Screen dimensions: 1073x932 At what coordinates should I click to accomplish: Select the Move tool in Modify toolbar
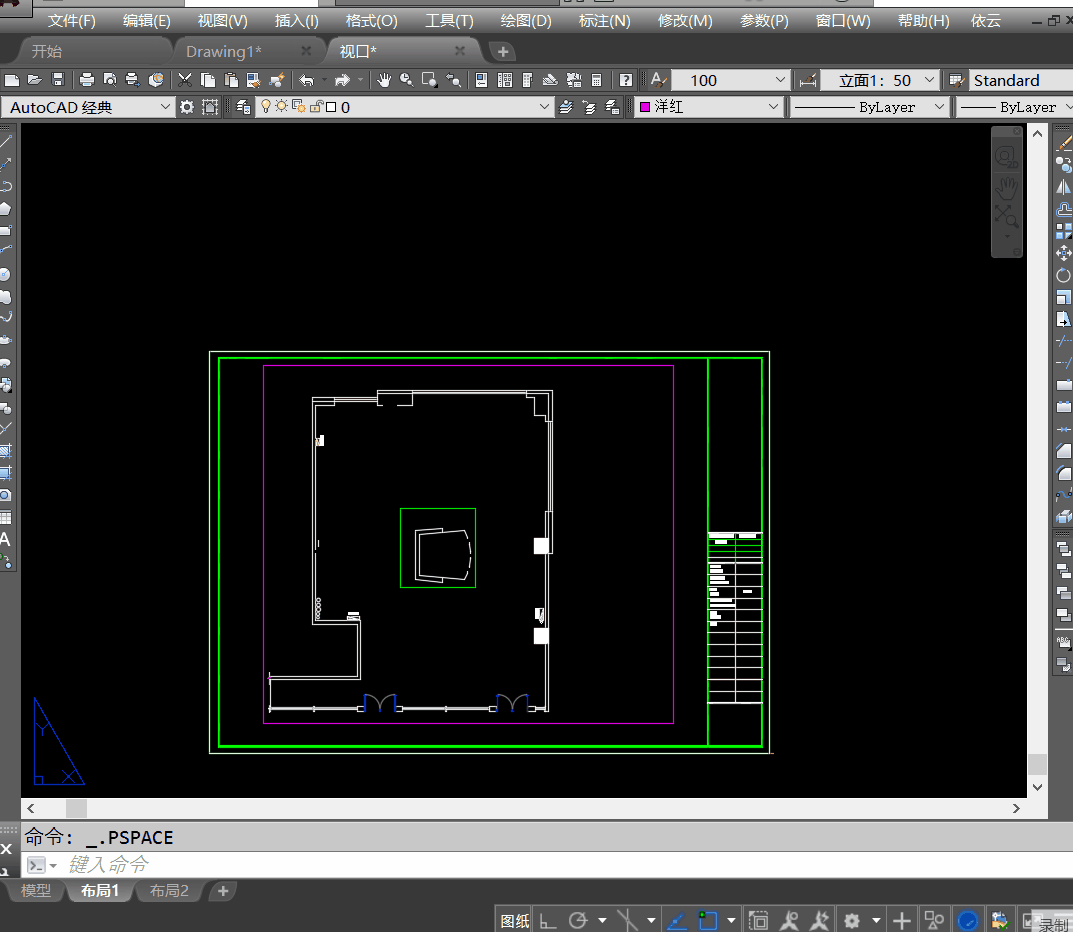1063,253
